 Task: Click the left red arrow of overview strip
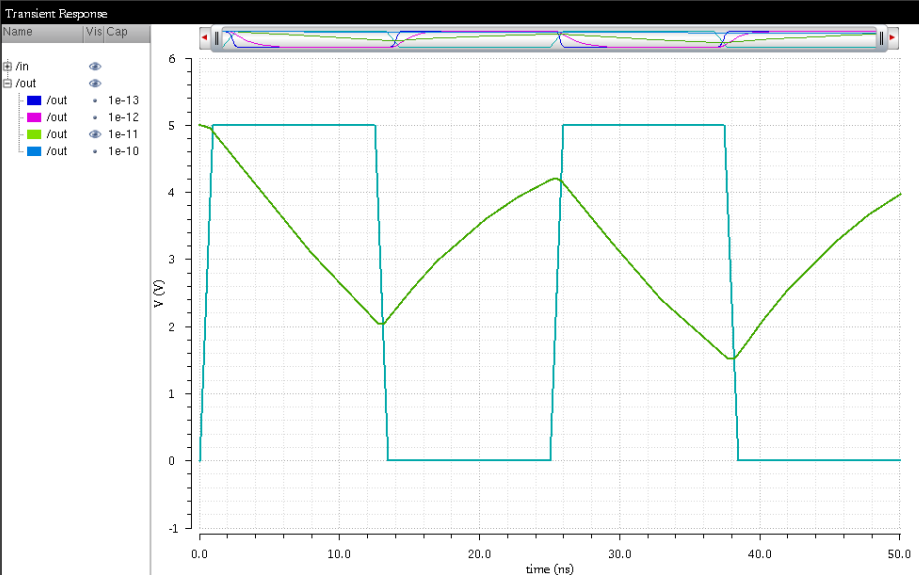[x=204, y=38]
